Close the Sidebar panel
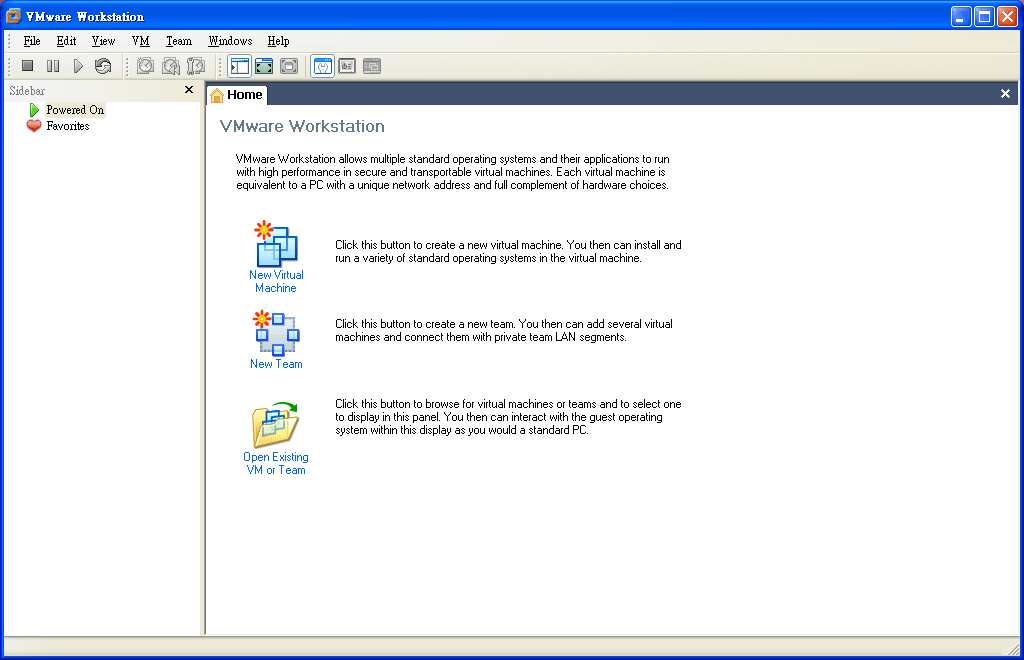Screen dimensions: 1024x660 click(x=189, y=89)
